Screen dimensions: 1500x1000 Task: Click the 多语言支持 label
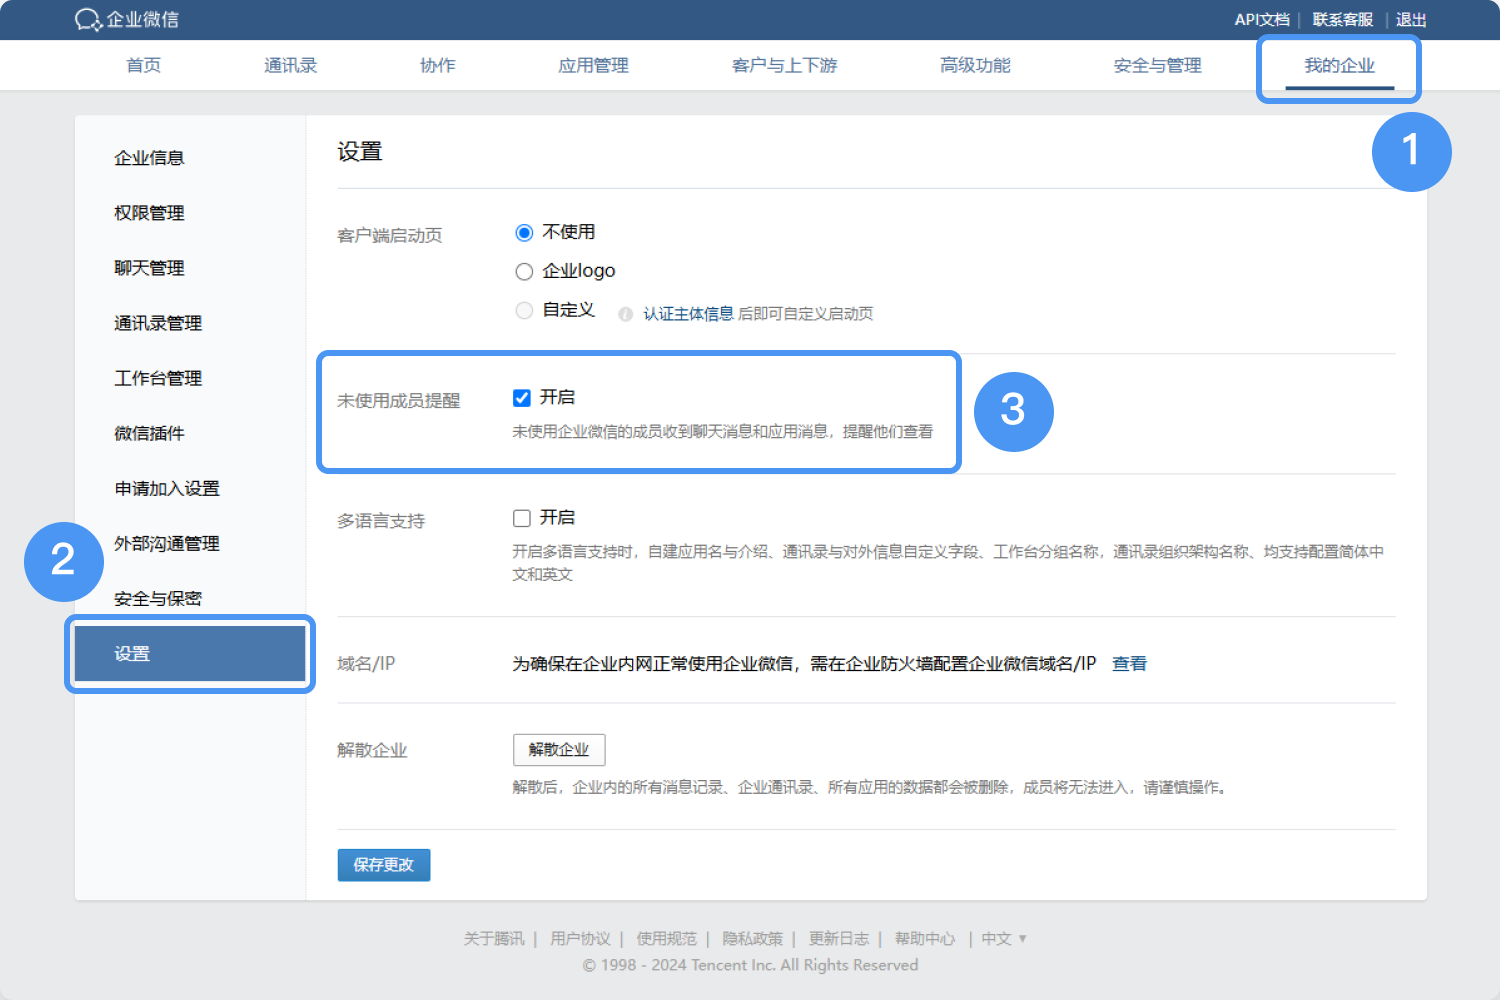pos(381,521)
